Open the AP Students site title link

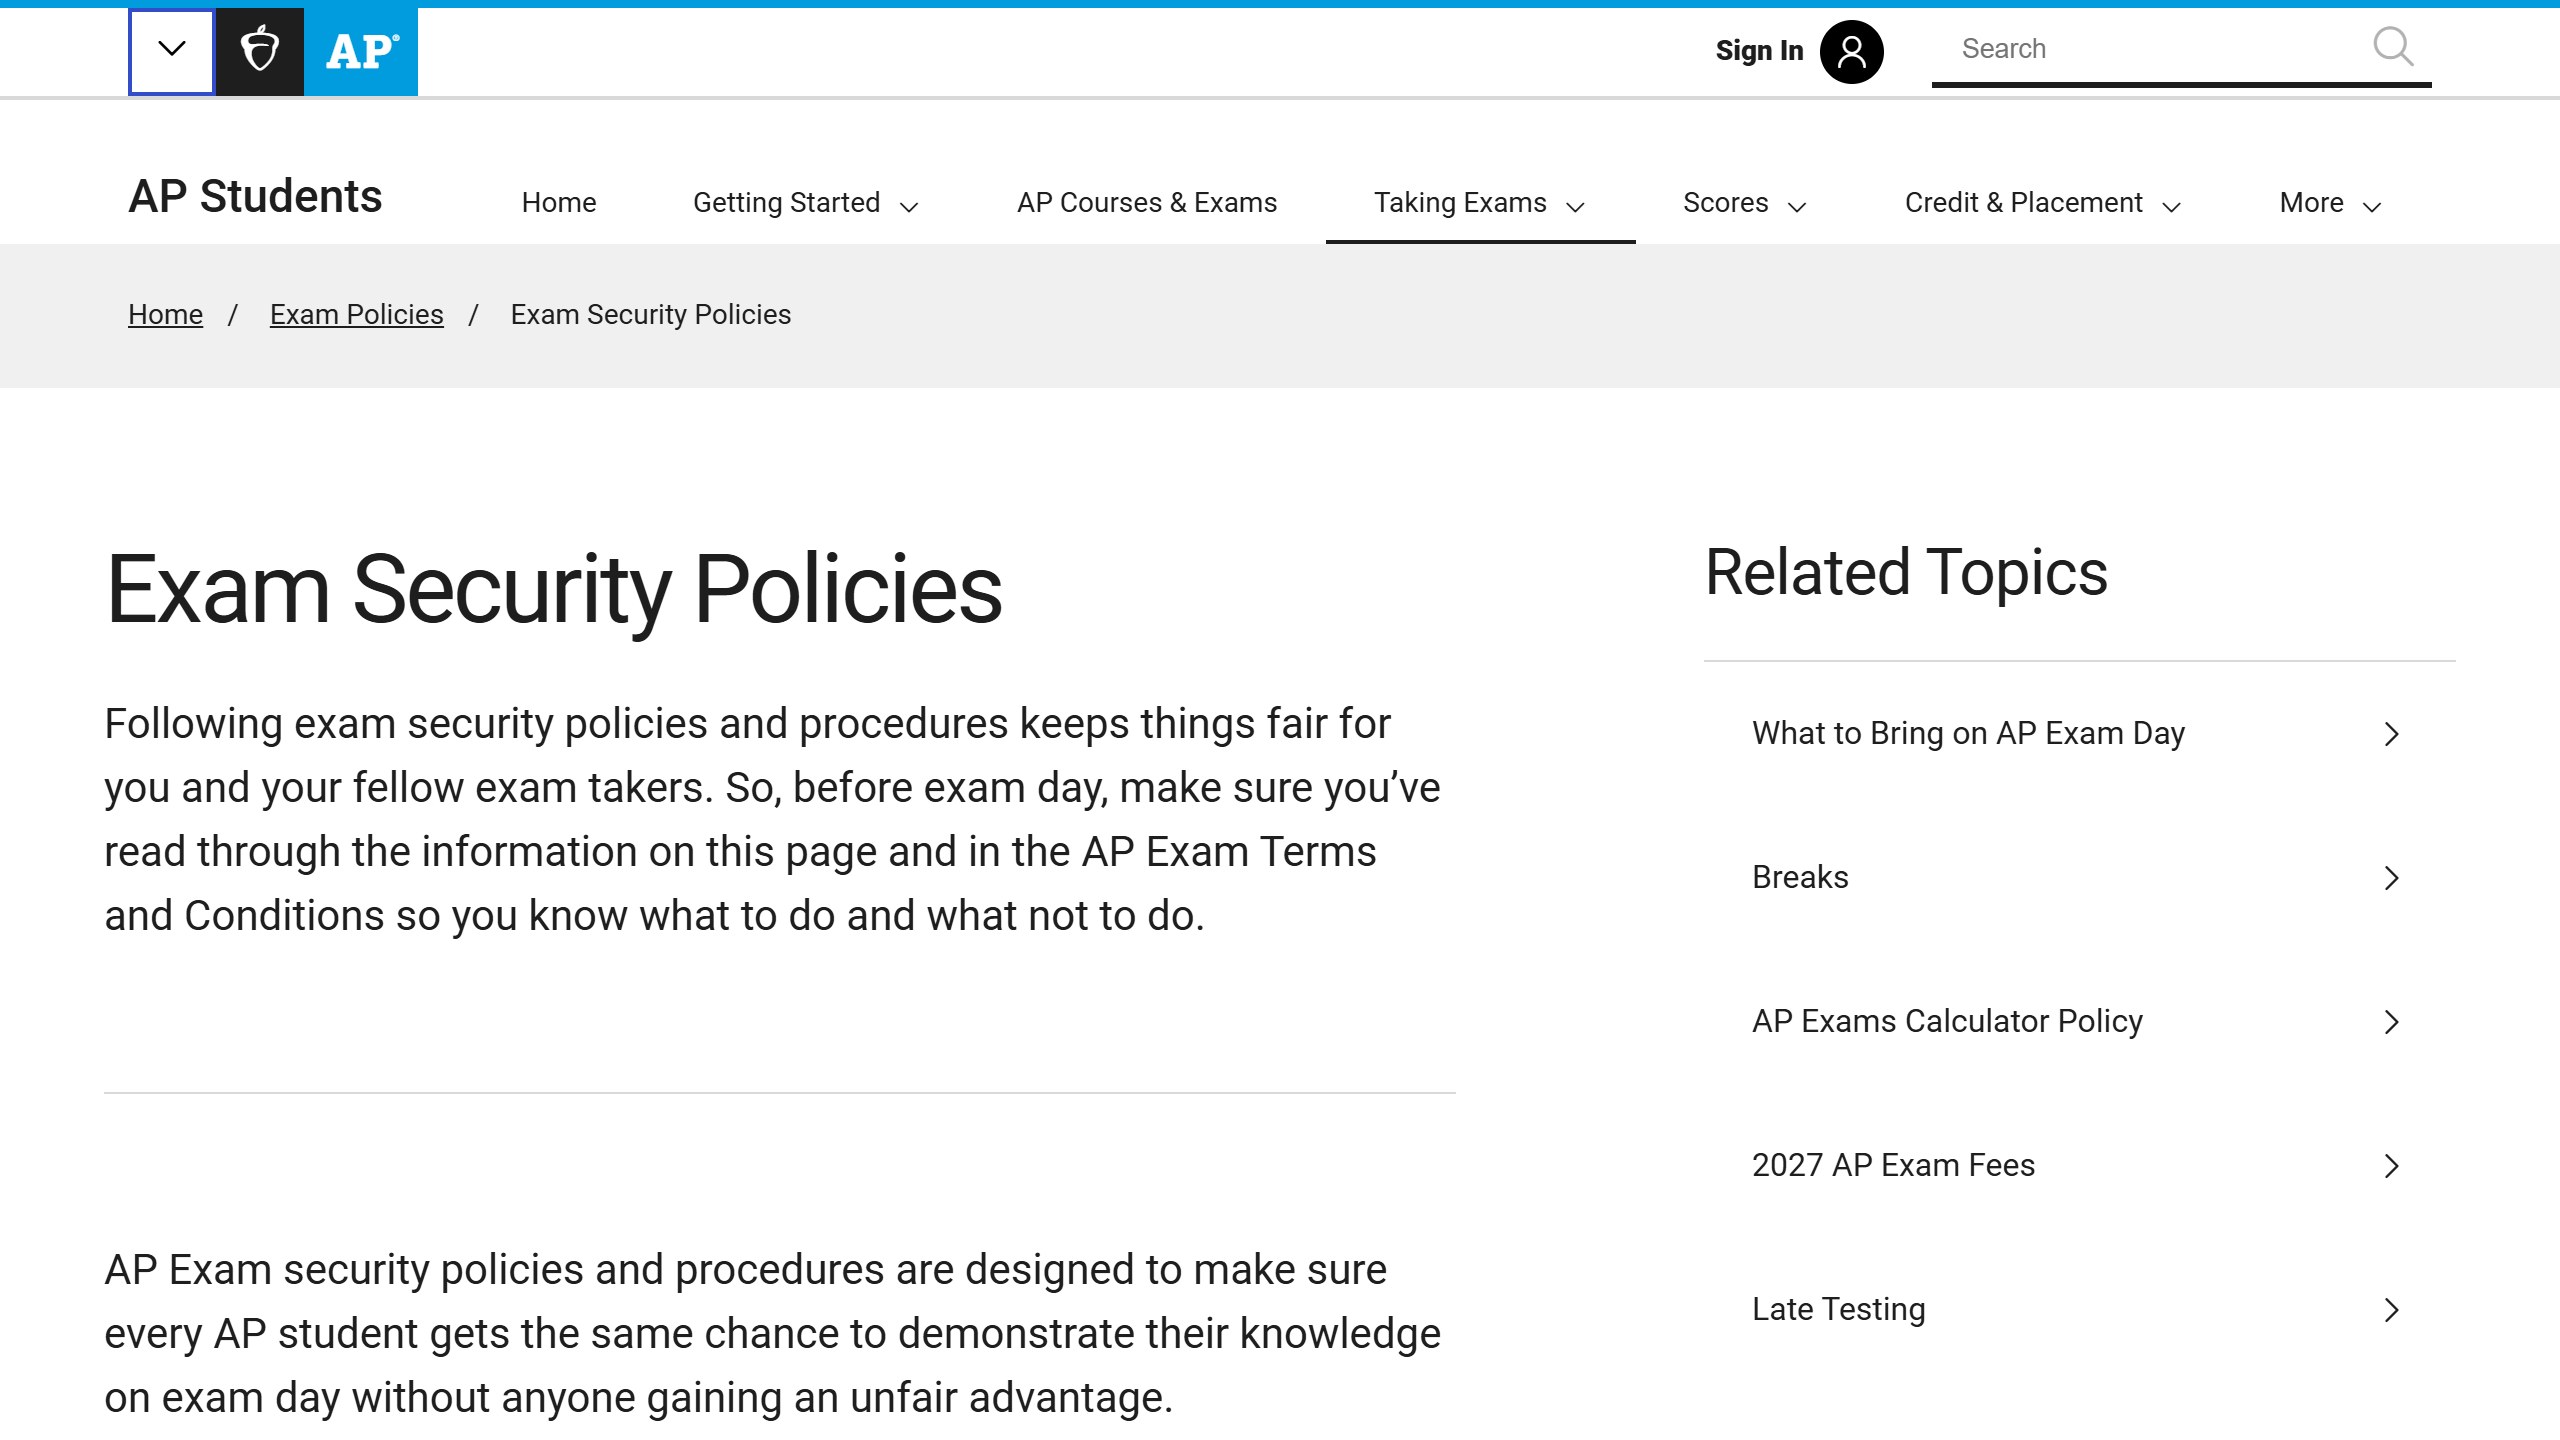point(255,196)
